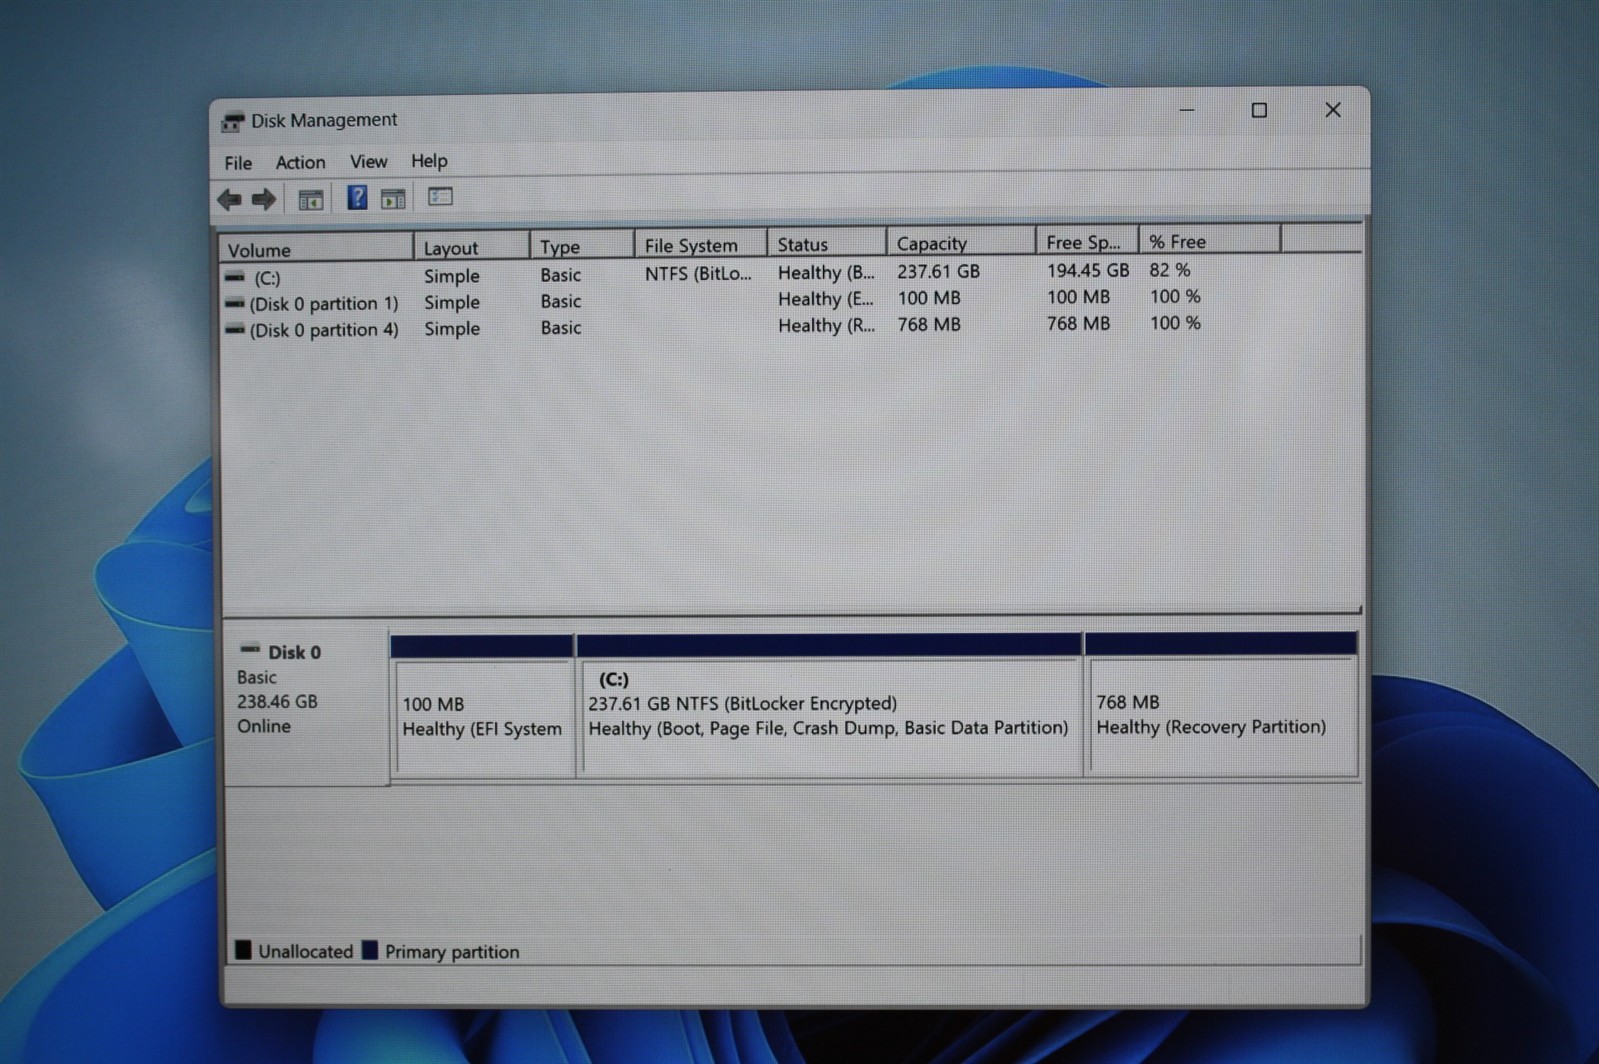The image size is (1599, 1064).
Task: Click the Primary partition legend label
Action: (x=452, y=951)
